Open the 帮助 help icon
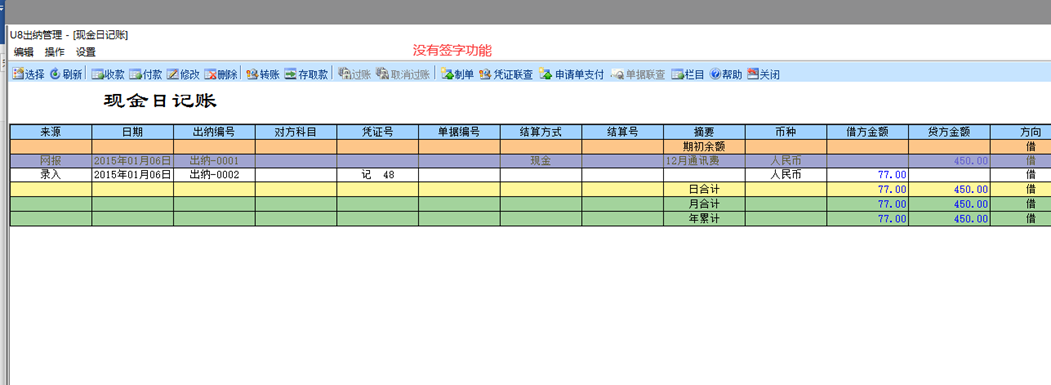1051x385 pixels. (x=726, y=74)
